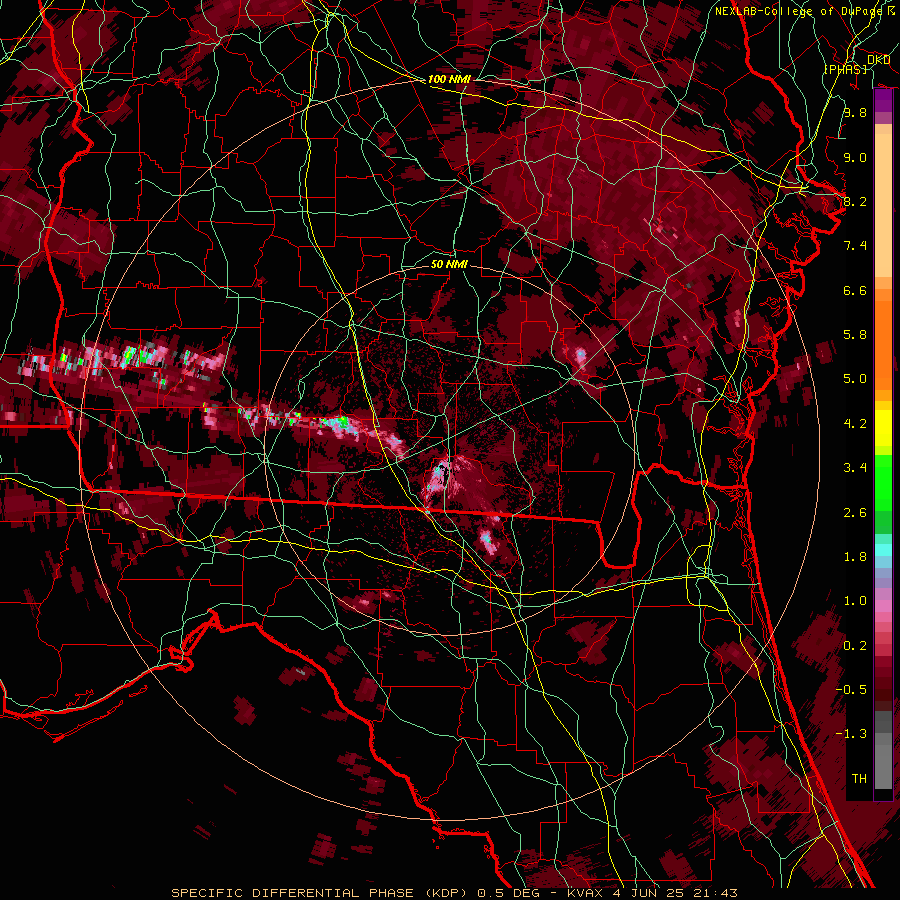Click the 6.6 legend value
The height and width of the screenshot is (900, 900).
pyautogui.click(x=855, y=290)
